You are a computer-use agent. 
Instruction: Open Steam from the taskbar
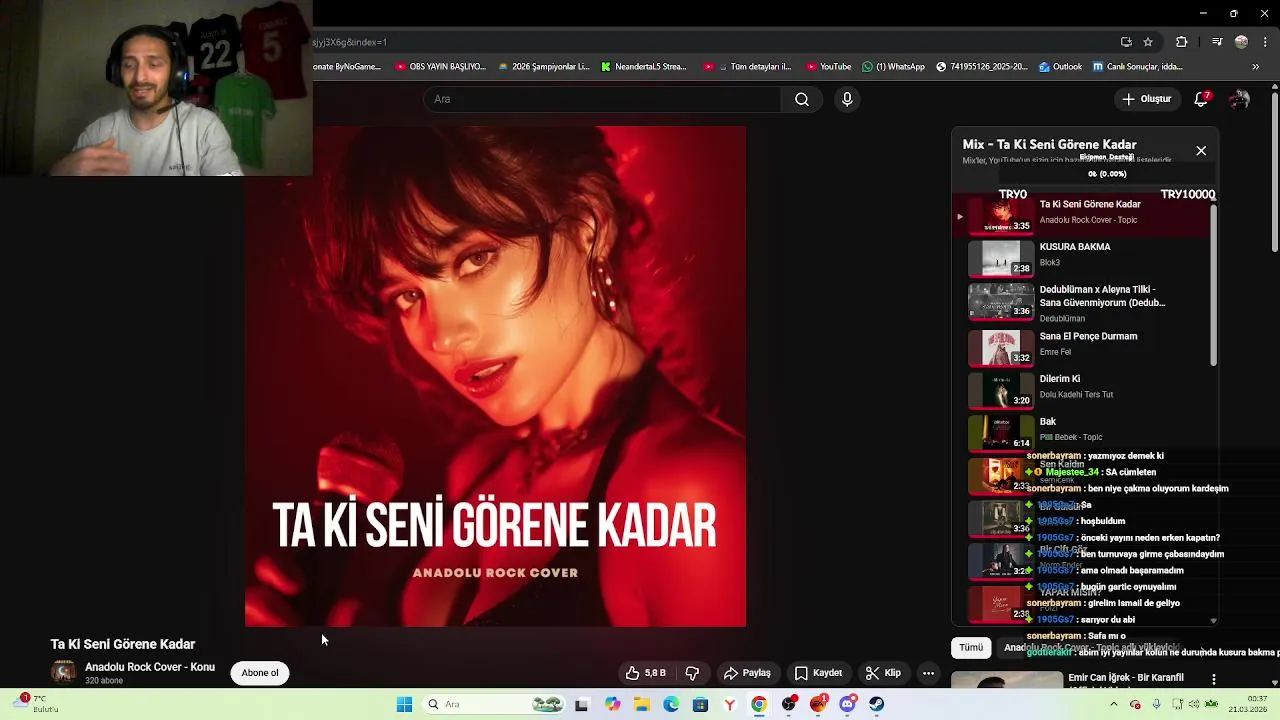click(877, 704)
